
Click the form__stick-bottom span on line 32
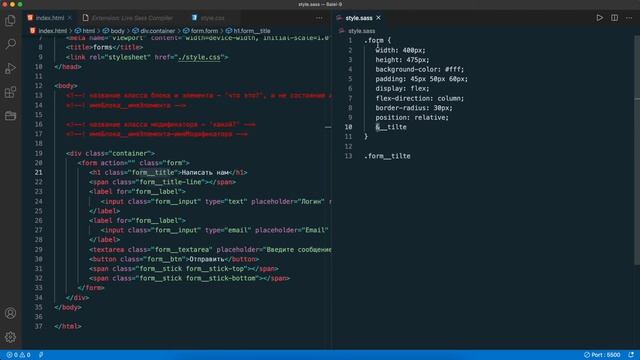coord(189,278)
